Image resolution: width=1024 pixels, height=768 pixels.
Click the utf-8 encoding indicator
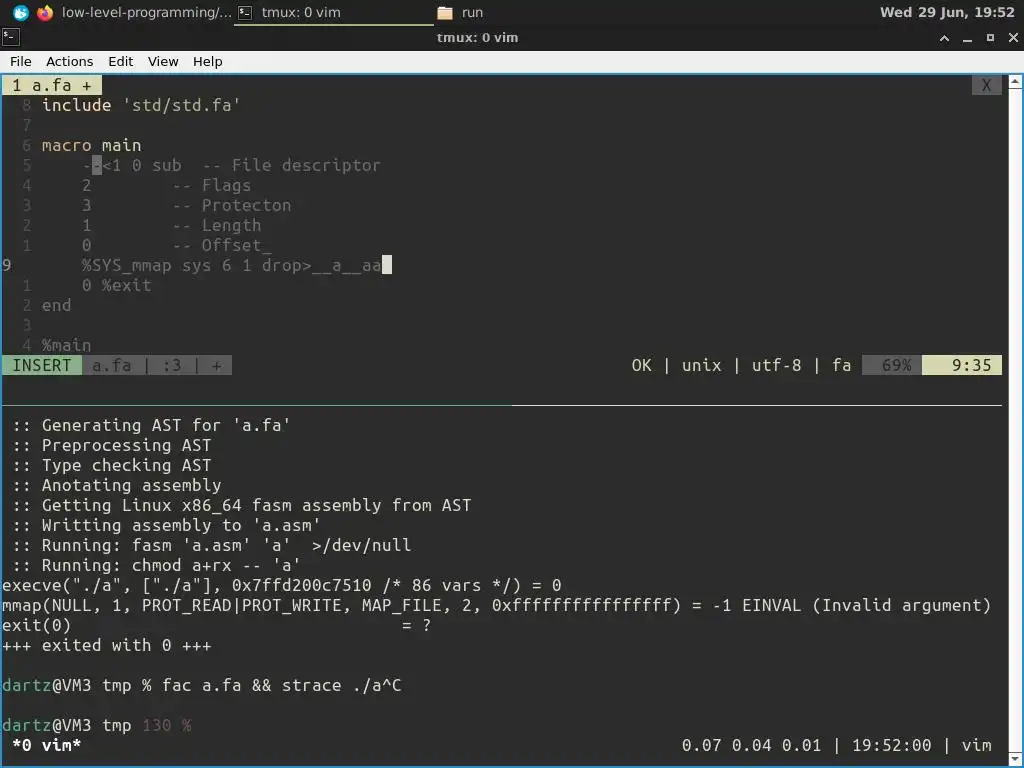click(x=776, y=366)
